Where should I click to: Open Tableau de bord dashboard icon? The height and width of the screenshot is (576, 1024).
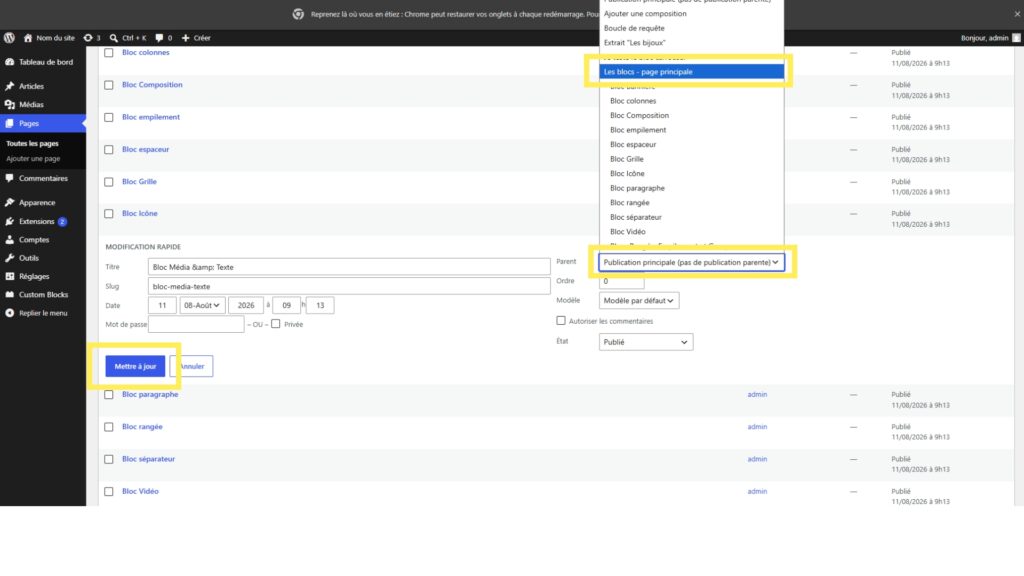coord(10,62)
